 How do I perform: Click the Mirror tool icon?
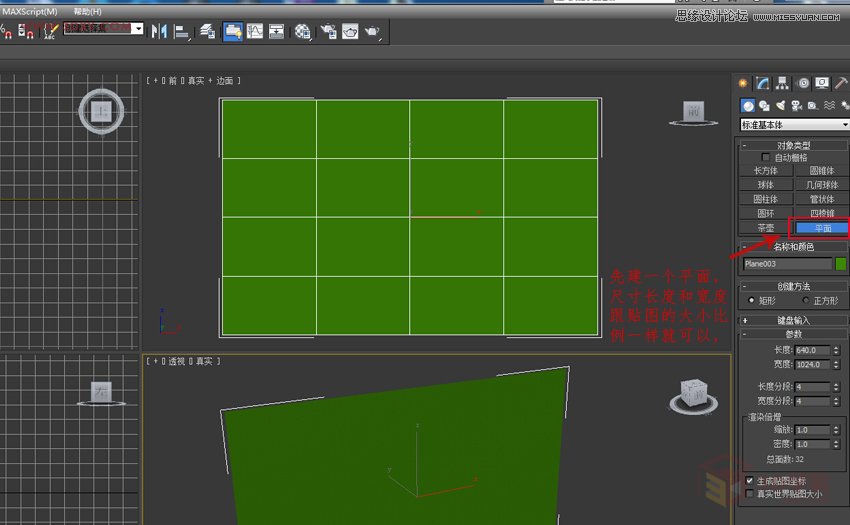tap(159, 31)
